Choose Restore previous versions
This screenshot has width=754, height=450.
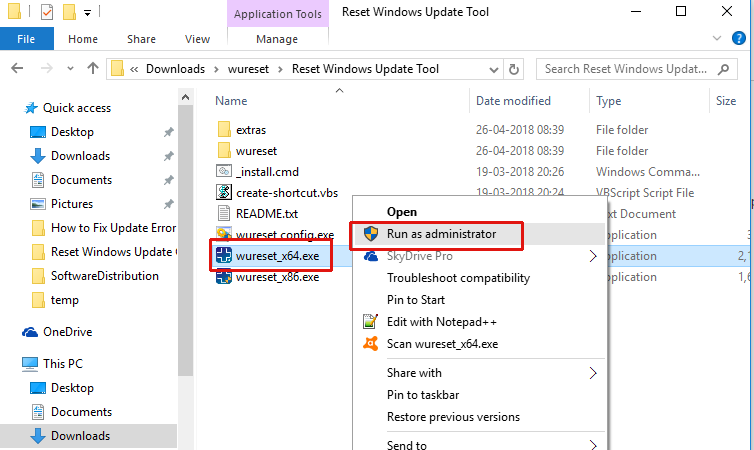(x=453, y=417)
